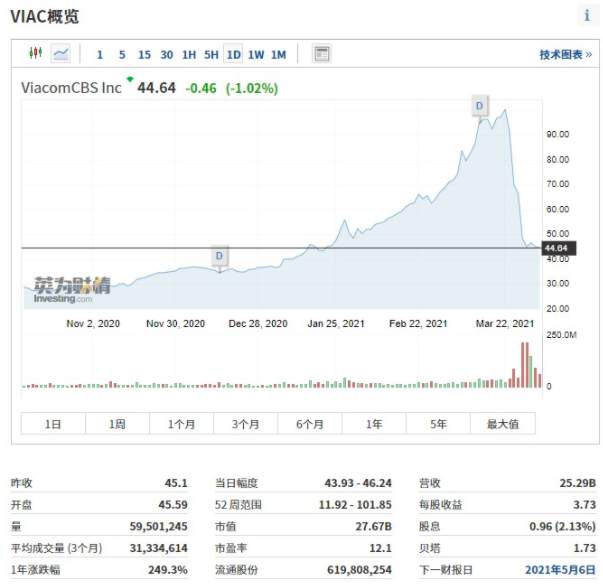The height and width of the screenshot is (587, 603).
Task: Switch range to 6个月
Action: tap(310, 424)
